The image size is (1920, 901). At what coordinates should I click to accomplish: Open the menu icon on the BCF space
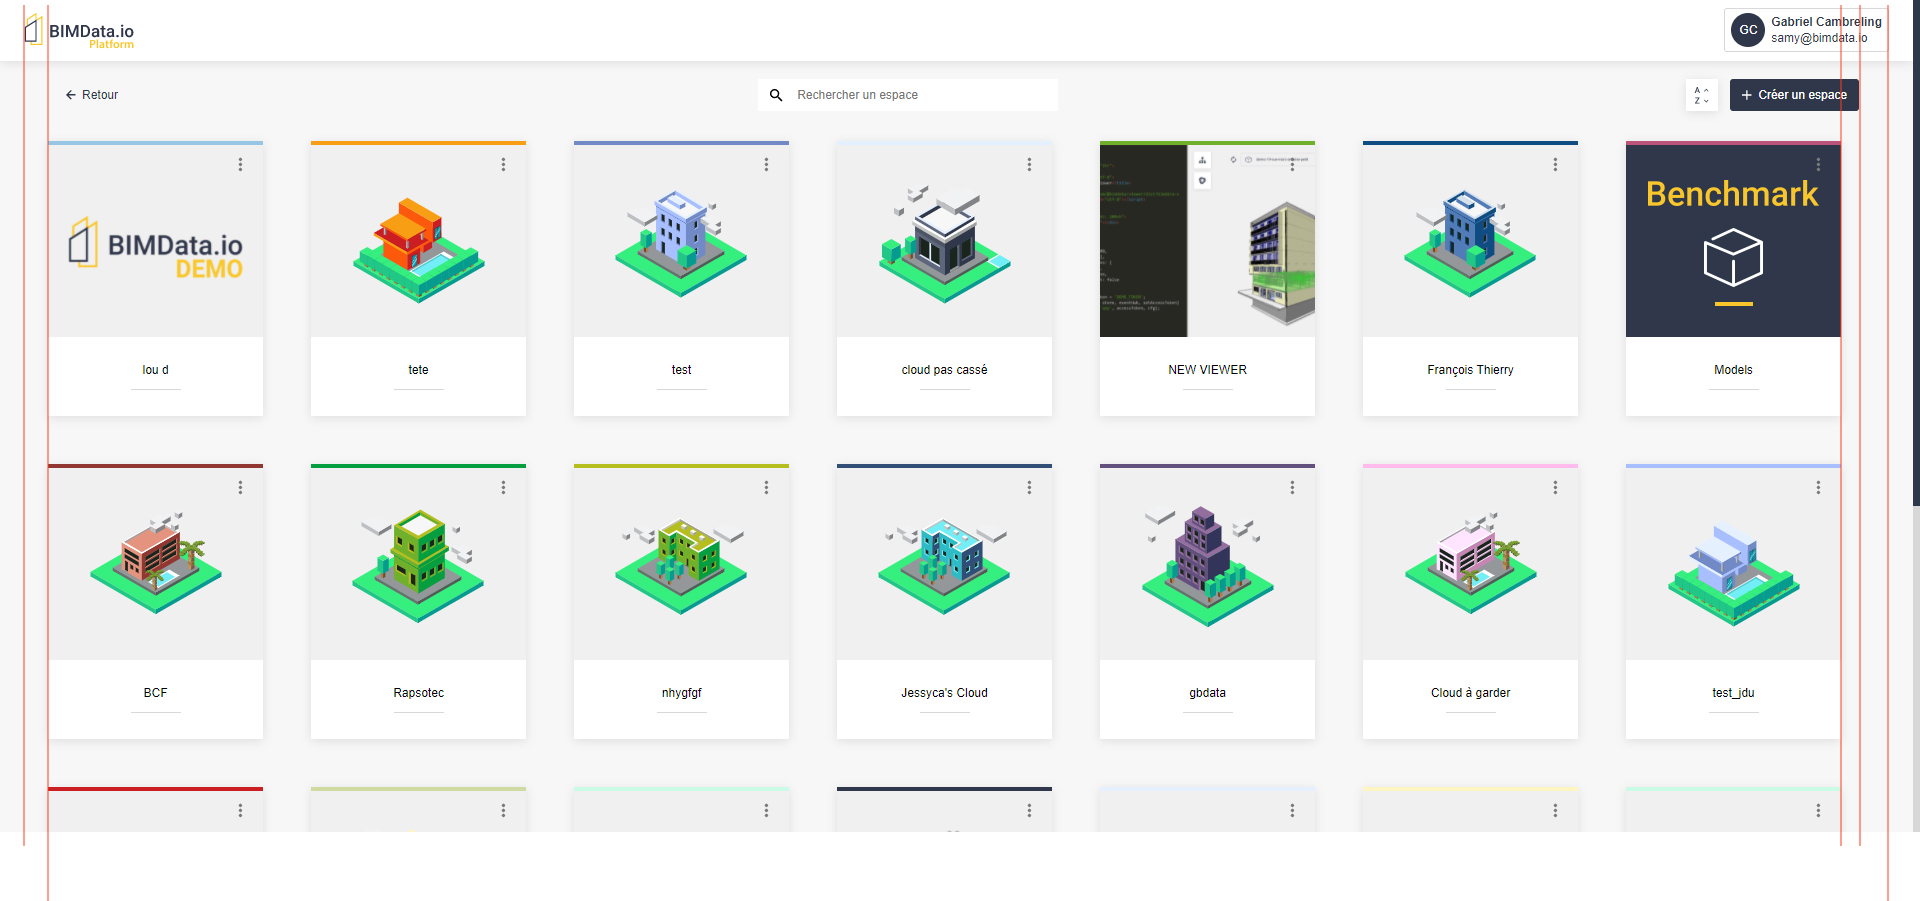(240, 487)
